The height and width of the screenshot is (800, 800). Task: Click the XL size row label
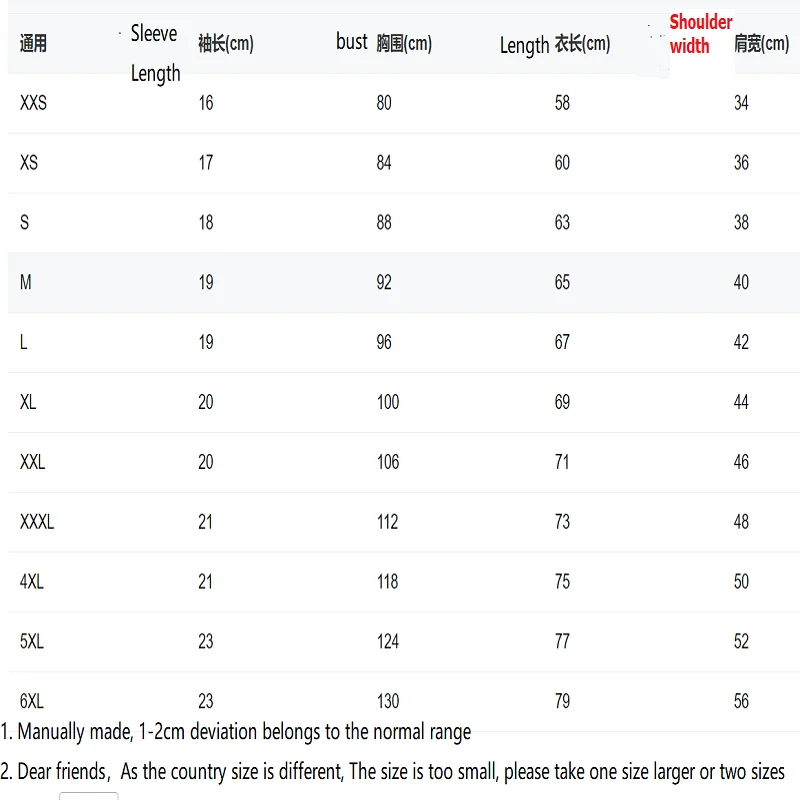pos(28,402)
